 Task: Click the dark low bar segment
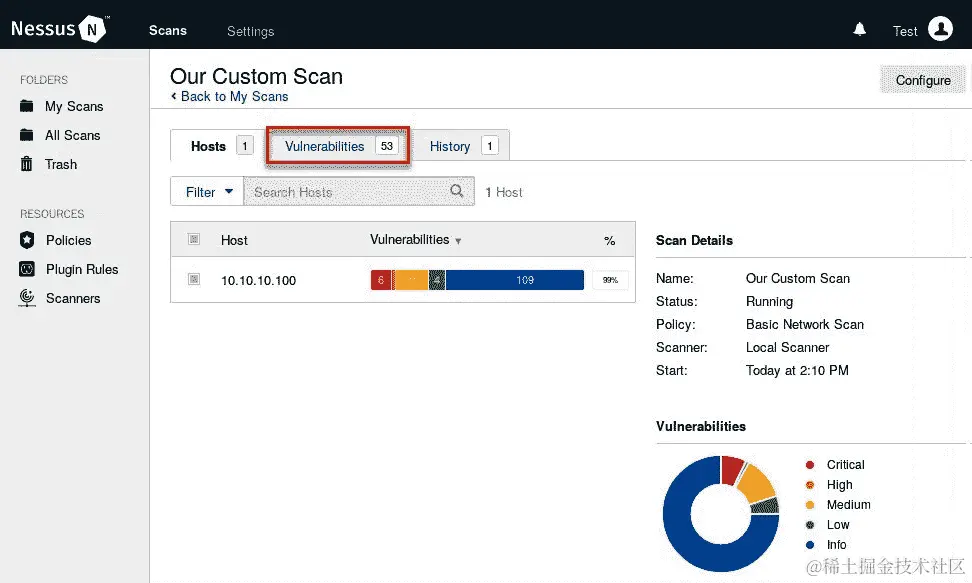436,280
